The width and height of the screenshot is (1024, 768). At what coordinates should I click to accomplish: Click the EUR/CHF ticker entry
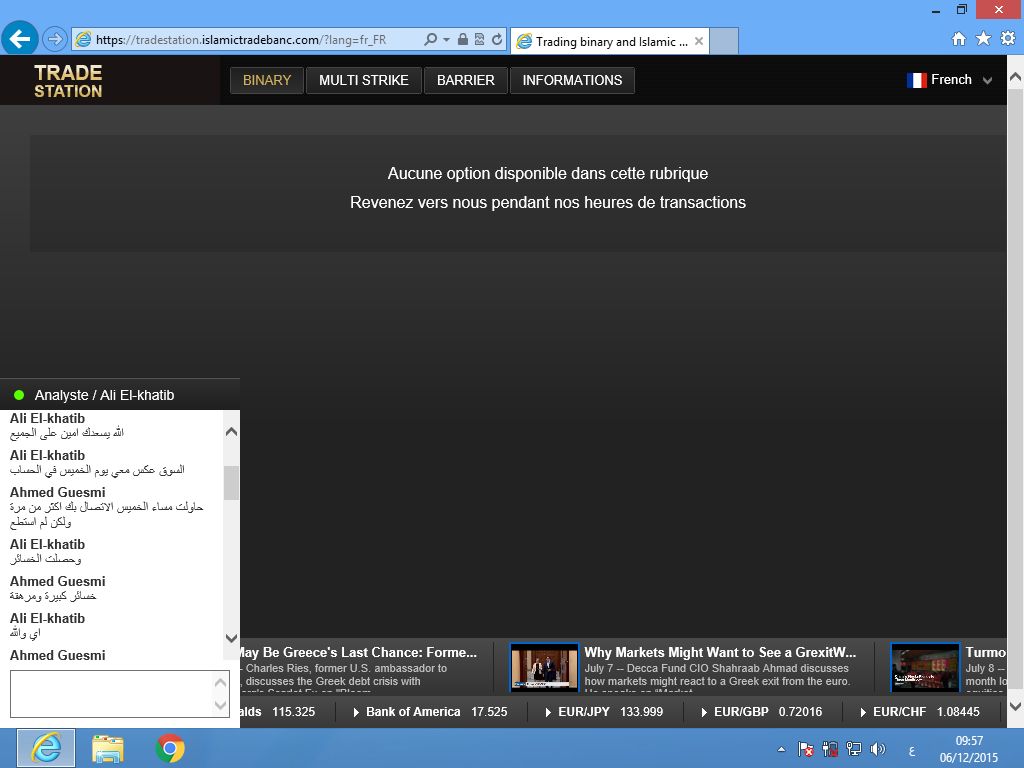coord(920,712)
